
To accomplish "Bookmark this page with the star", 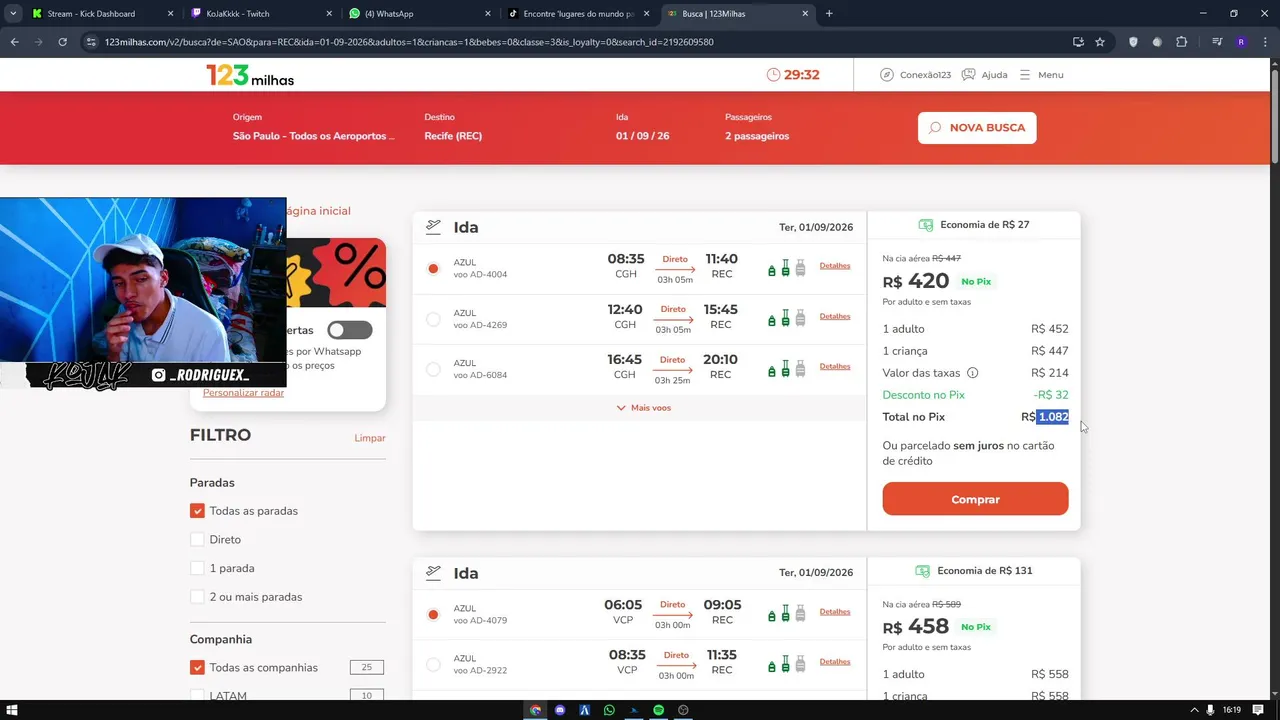I will click(1100, 42).
